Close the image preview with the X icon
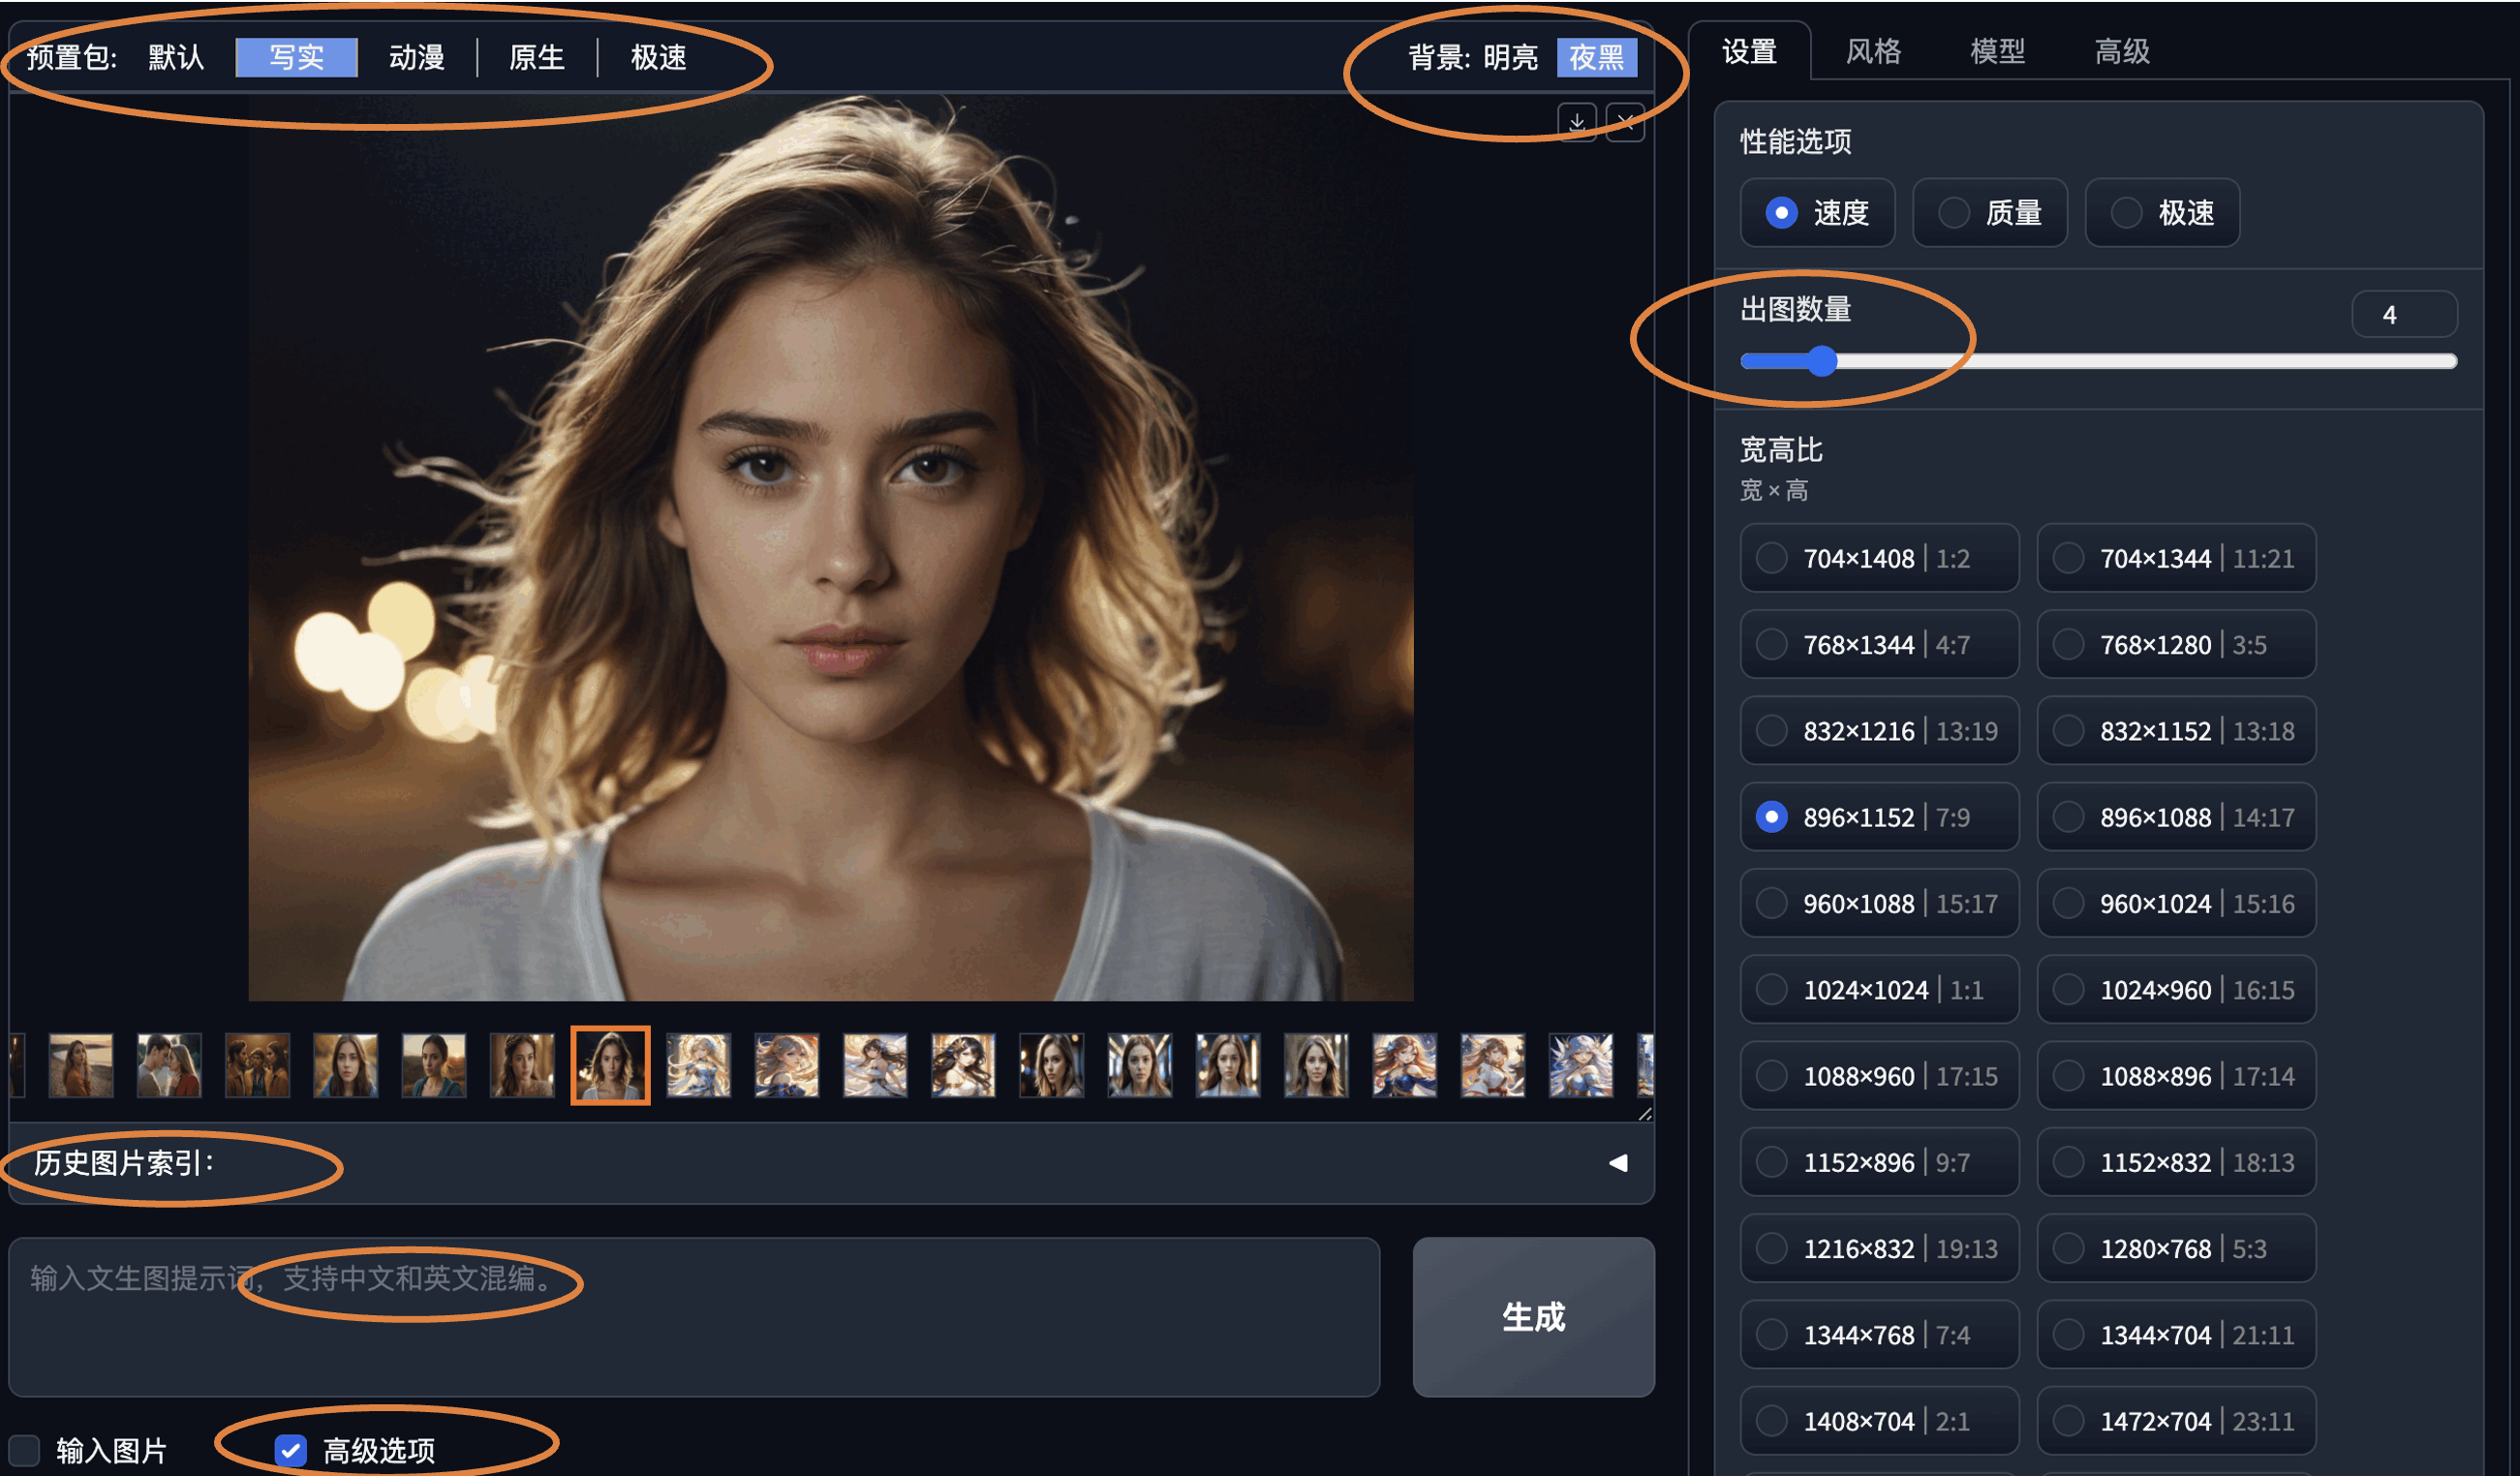The width and height of the screenshot is (2520, 1476). [x=1626, y=123]
